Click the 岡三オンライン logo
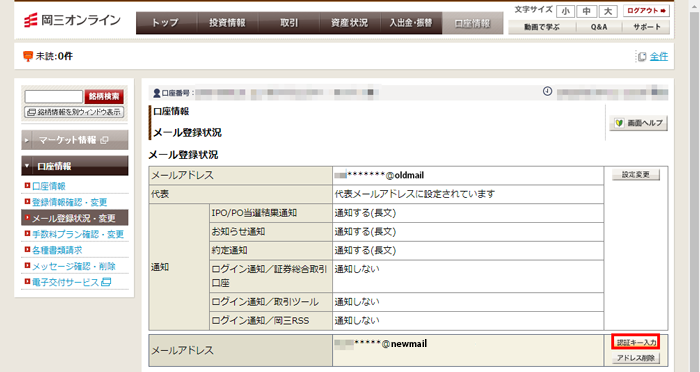The width and height of the screenshot is (700, 372). point(72,21)
